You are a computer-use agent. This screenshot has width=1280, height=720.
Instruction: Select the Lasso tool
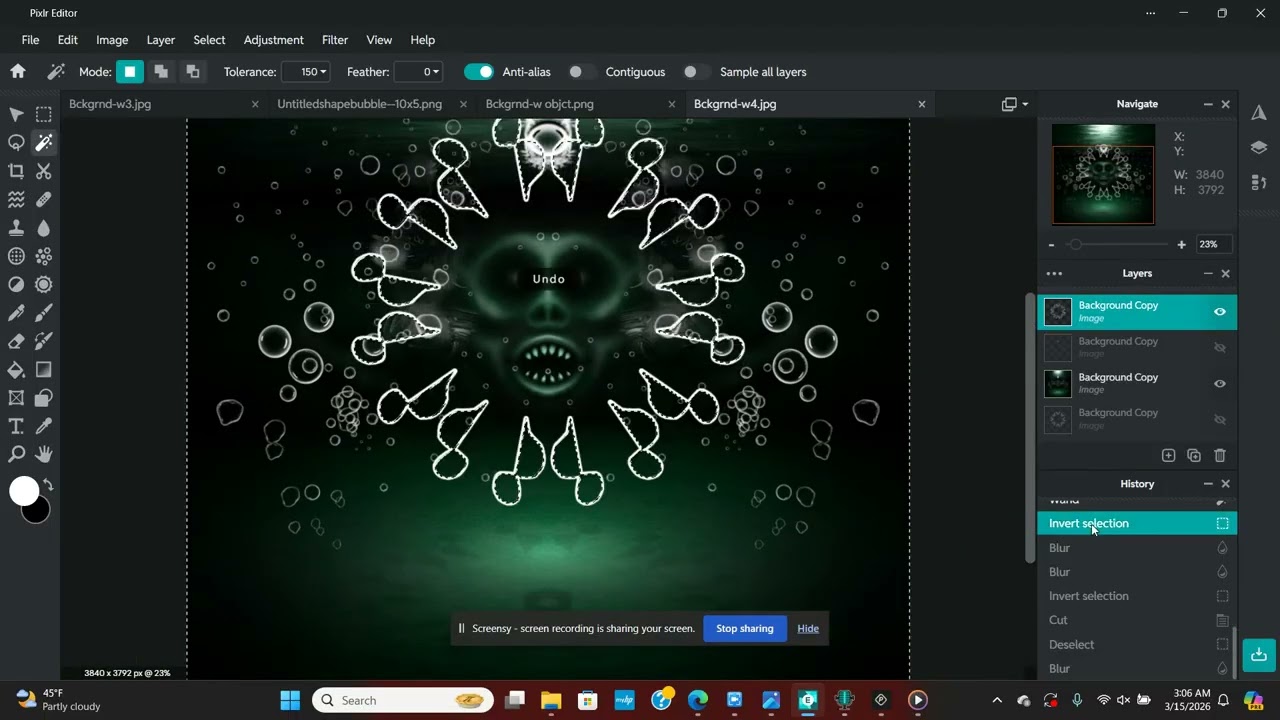click(16, 143)
